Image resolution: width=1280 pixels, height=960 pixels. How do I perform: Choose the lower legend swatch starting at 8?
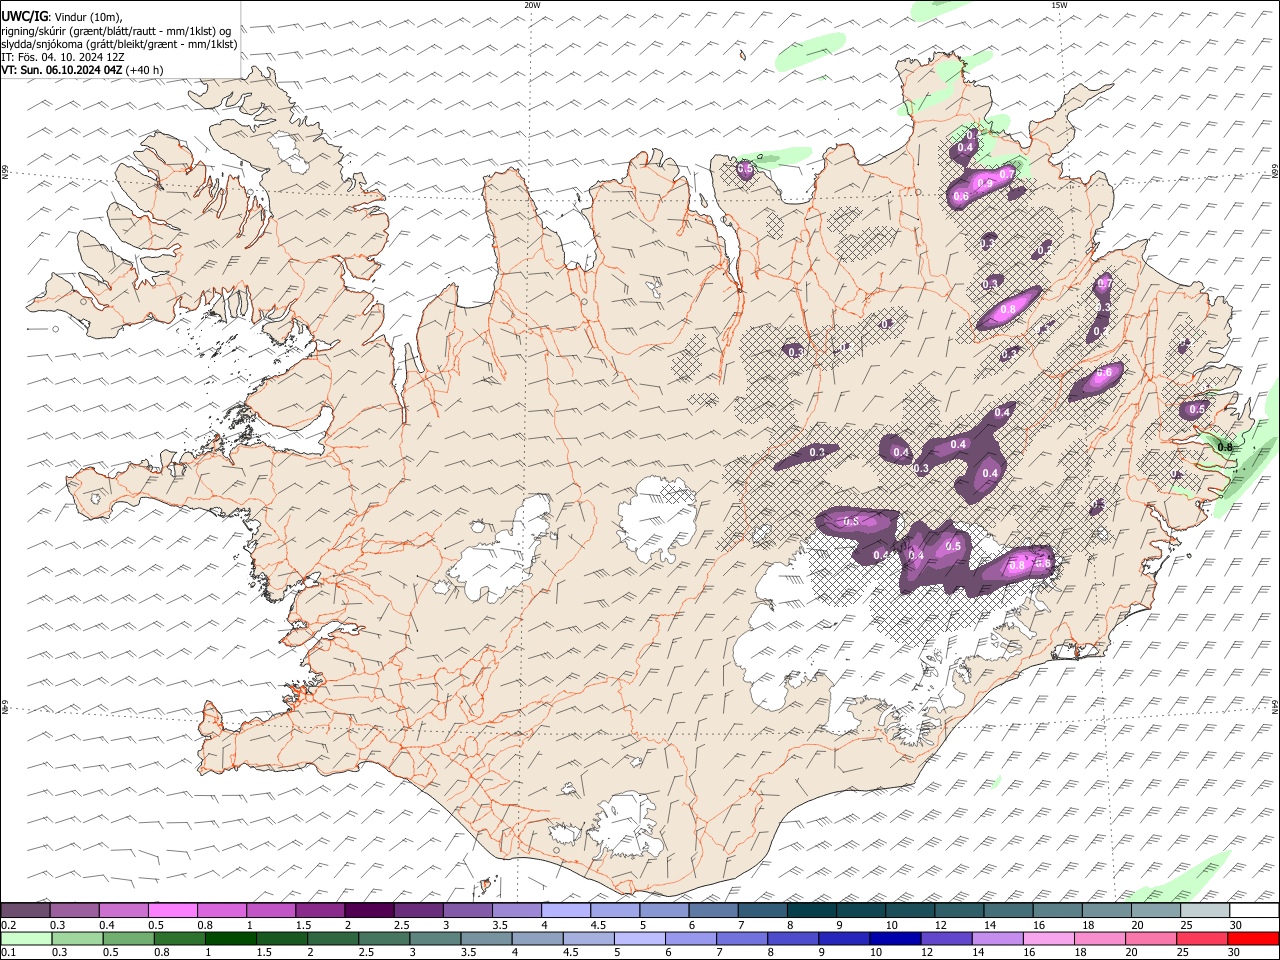coord(793,939)
